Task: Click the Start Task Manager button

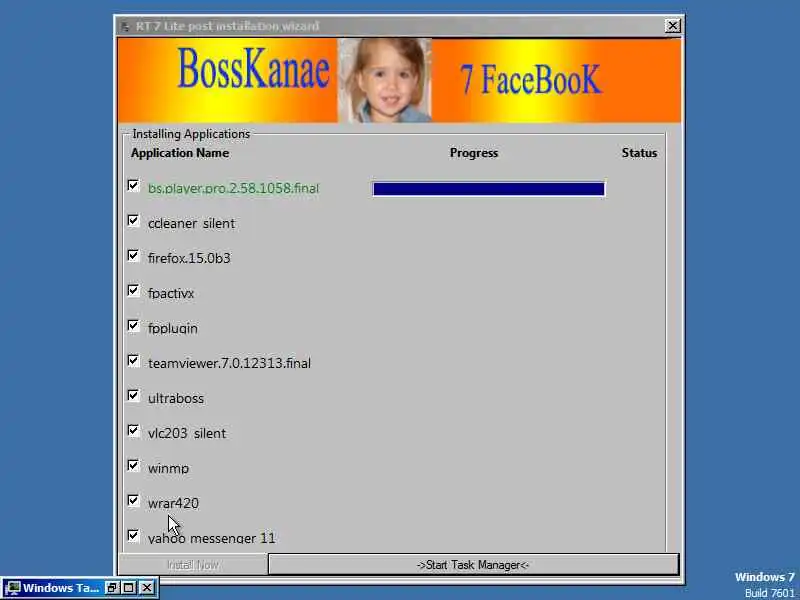Action: point(473,565)
